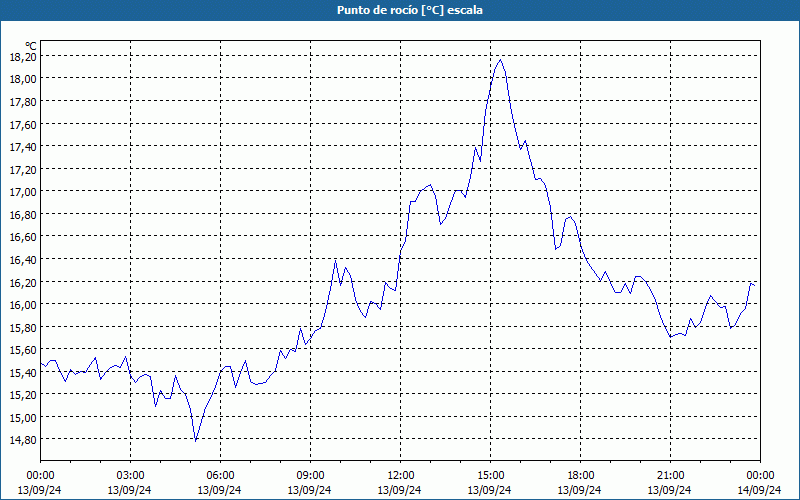Select the 15,40 y-axis label
Image resolution: width=800 pixels, height=500 pixels.
[23, 372]
